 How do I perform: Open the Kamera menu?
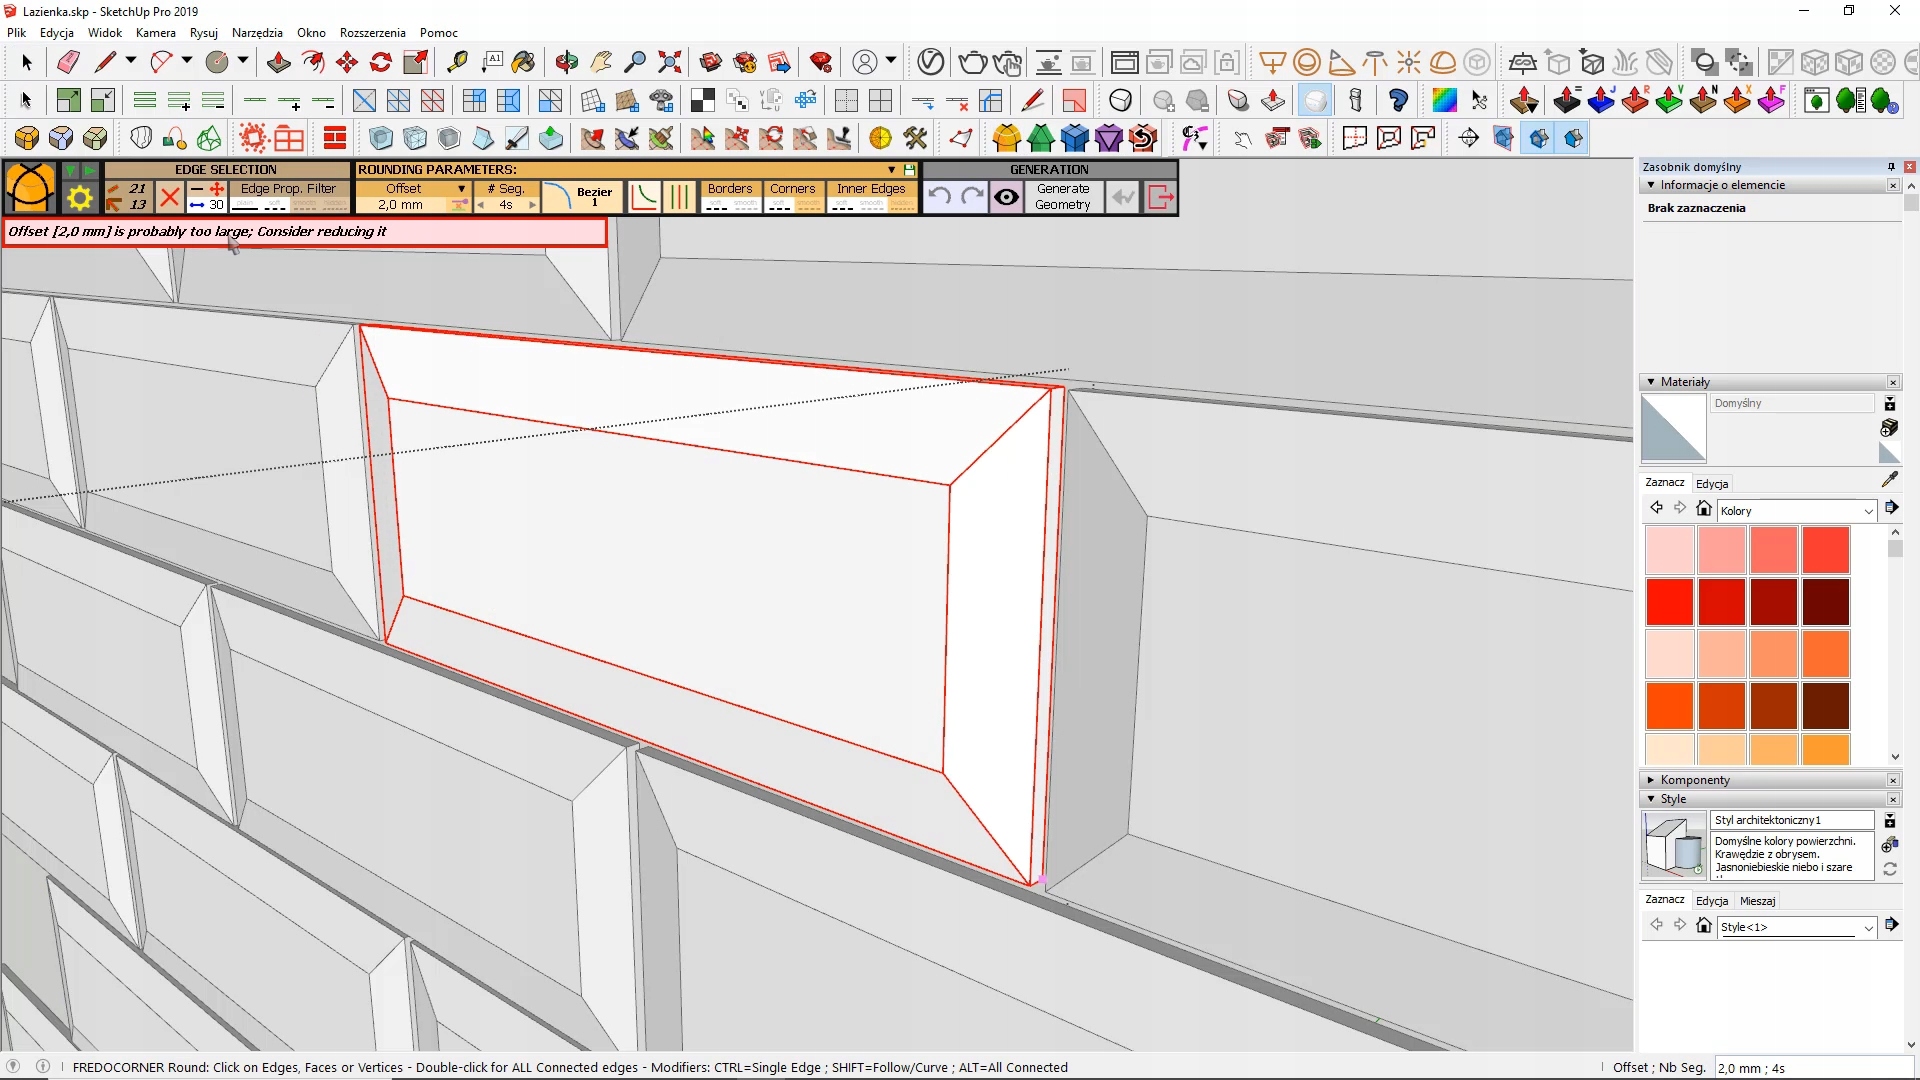pos(155,32)
